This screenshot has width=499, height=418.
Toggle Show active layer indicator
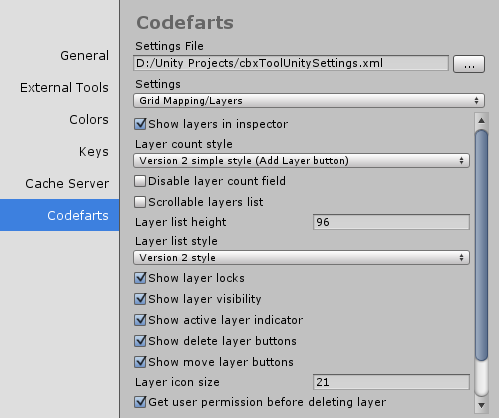(x=140, y=320)
